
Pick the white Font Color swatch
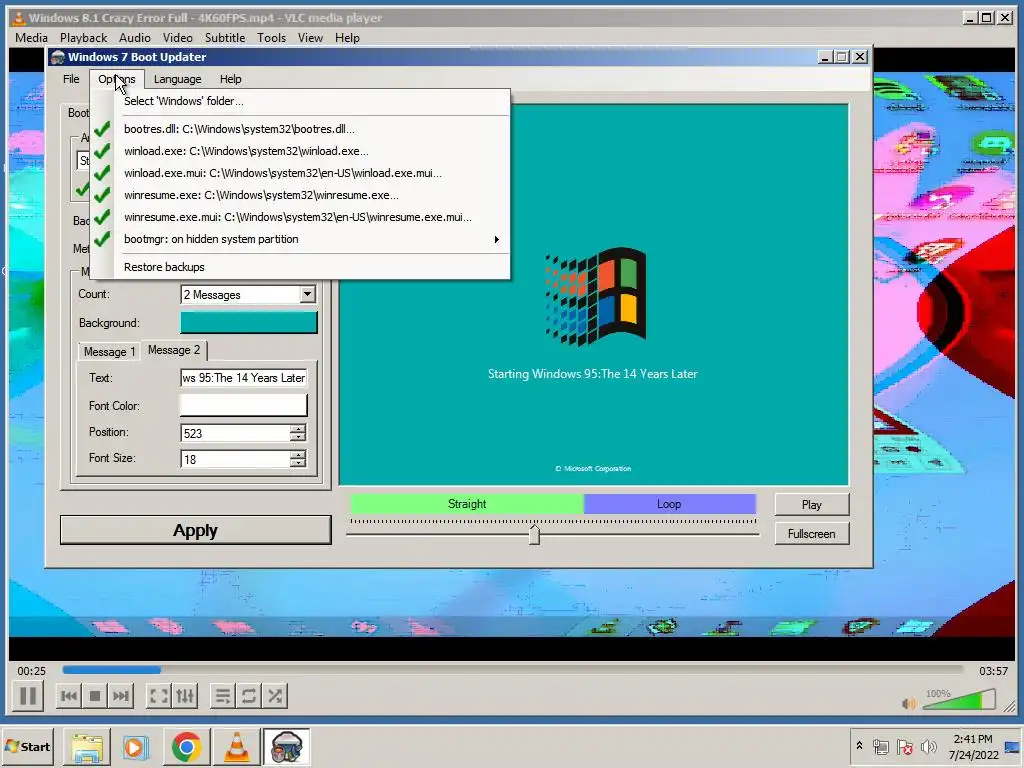coord(243,406)
